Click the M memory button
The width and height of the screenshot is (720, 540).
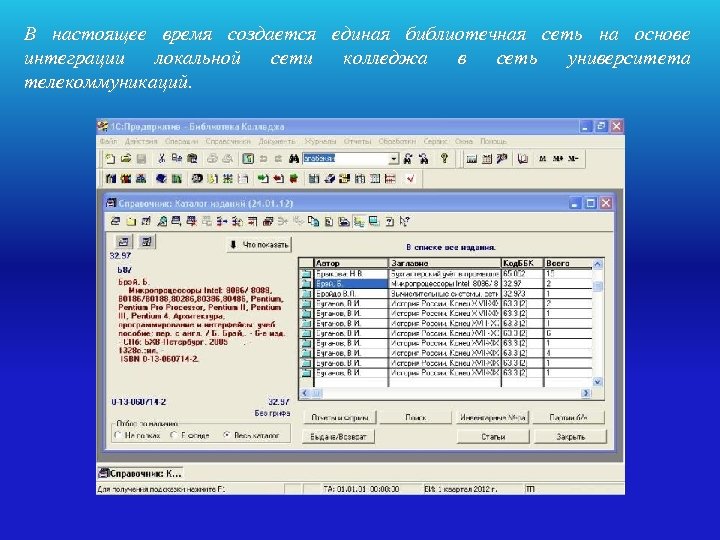pos(542,158)
